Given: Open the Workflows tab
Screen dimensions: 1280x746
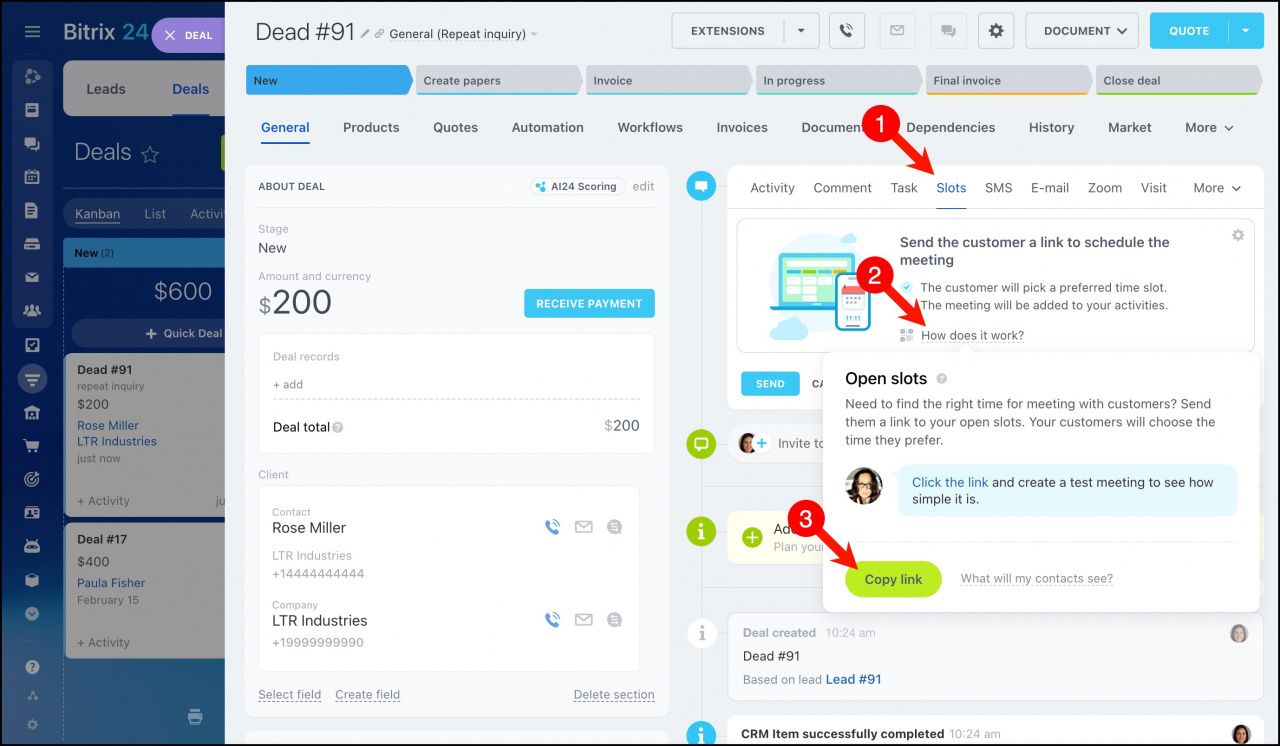Looking at the screenshot, I should [650, 128].
